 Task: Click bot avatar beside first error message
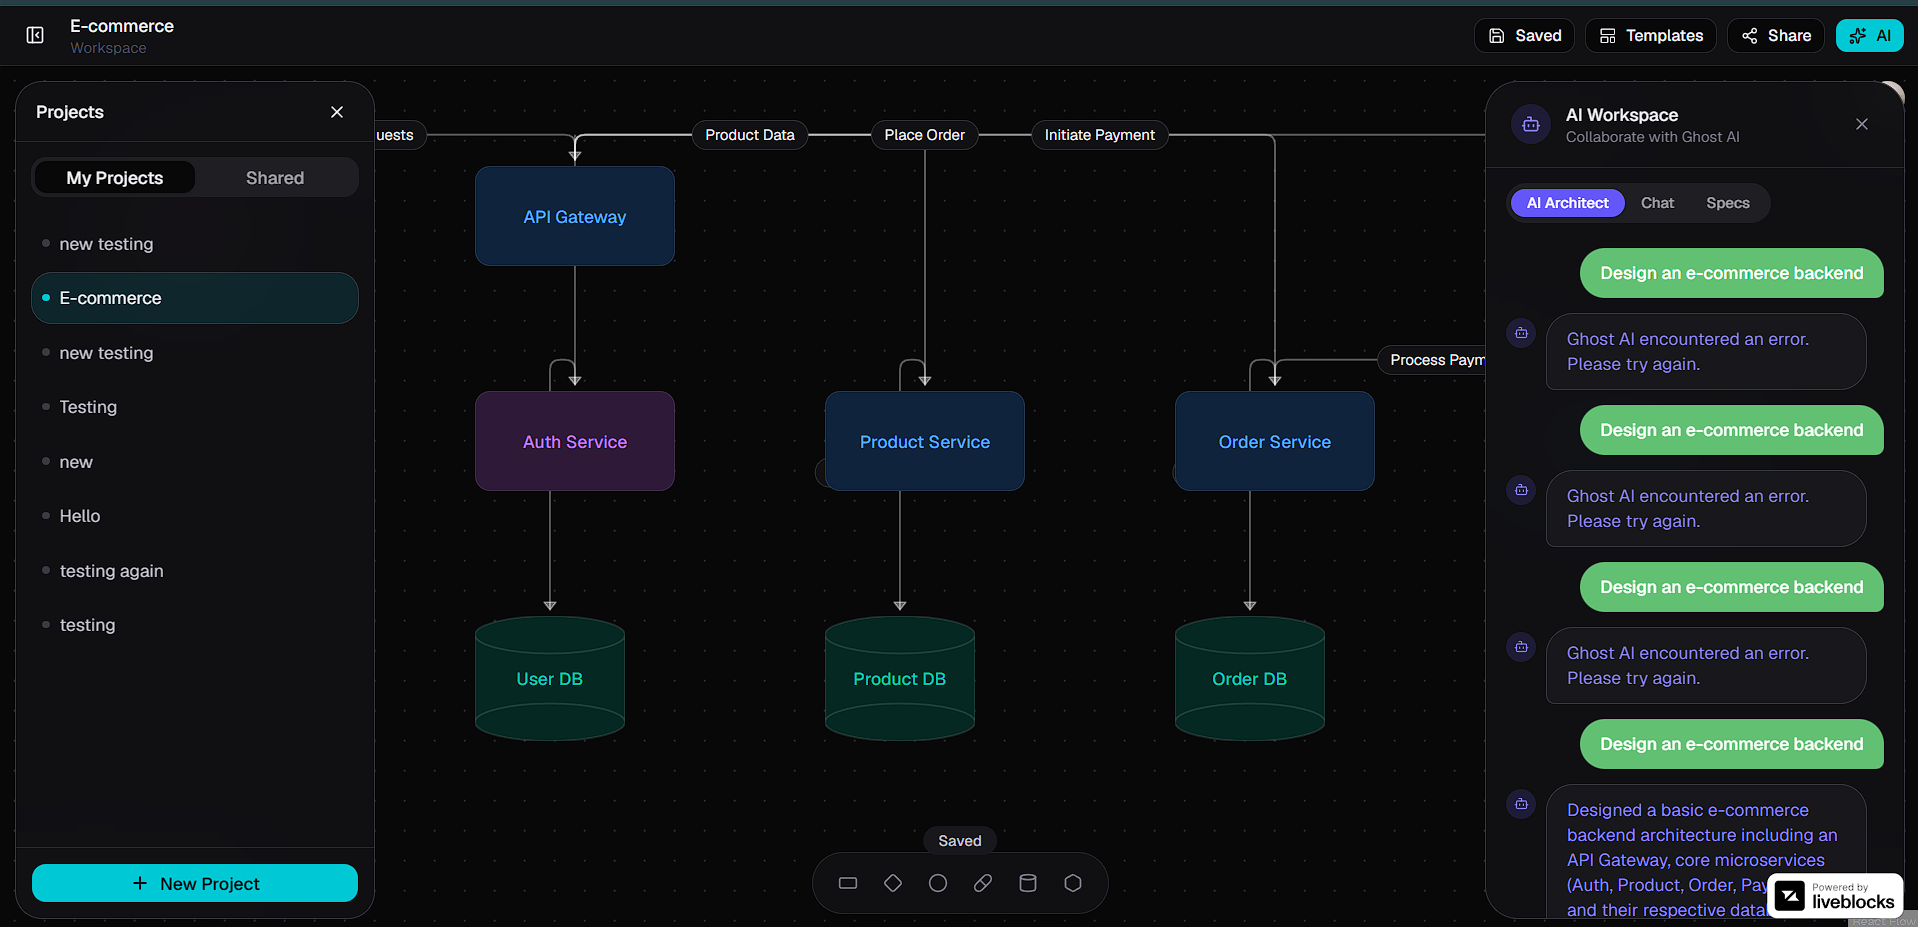(1521, 333)
